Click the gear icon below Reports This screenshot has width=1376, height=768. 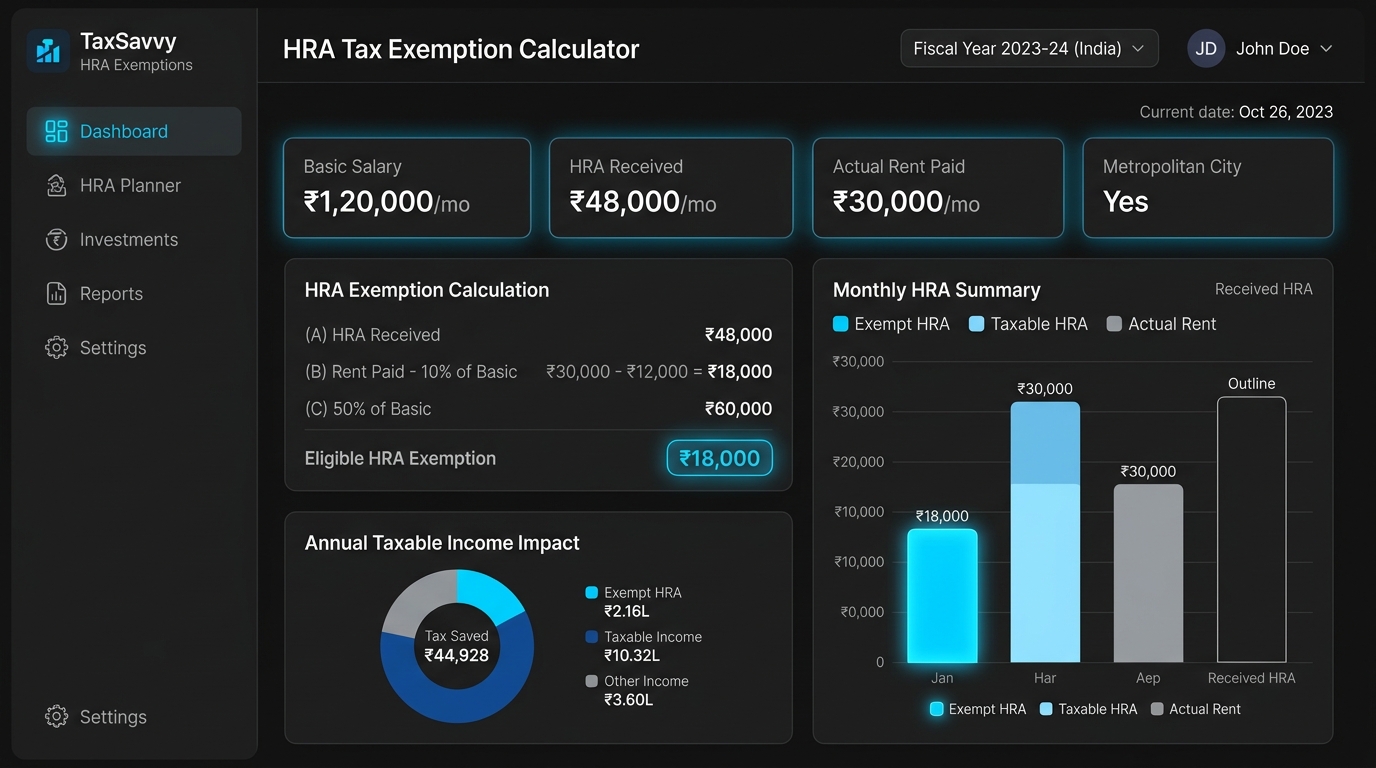(57, 347)
